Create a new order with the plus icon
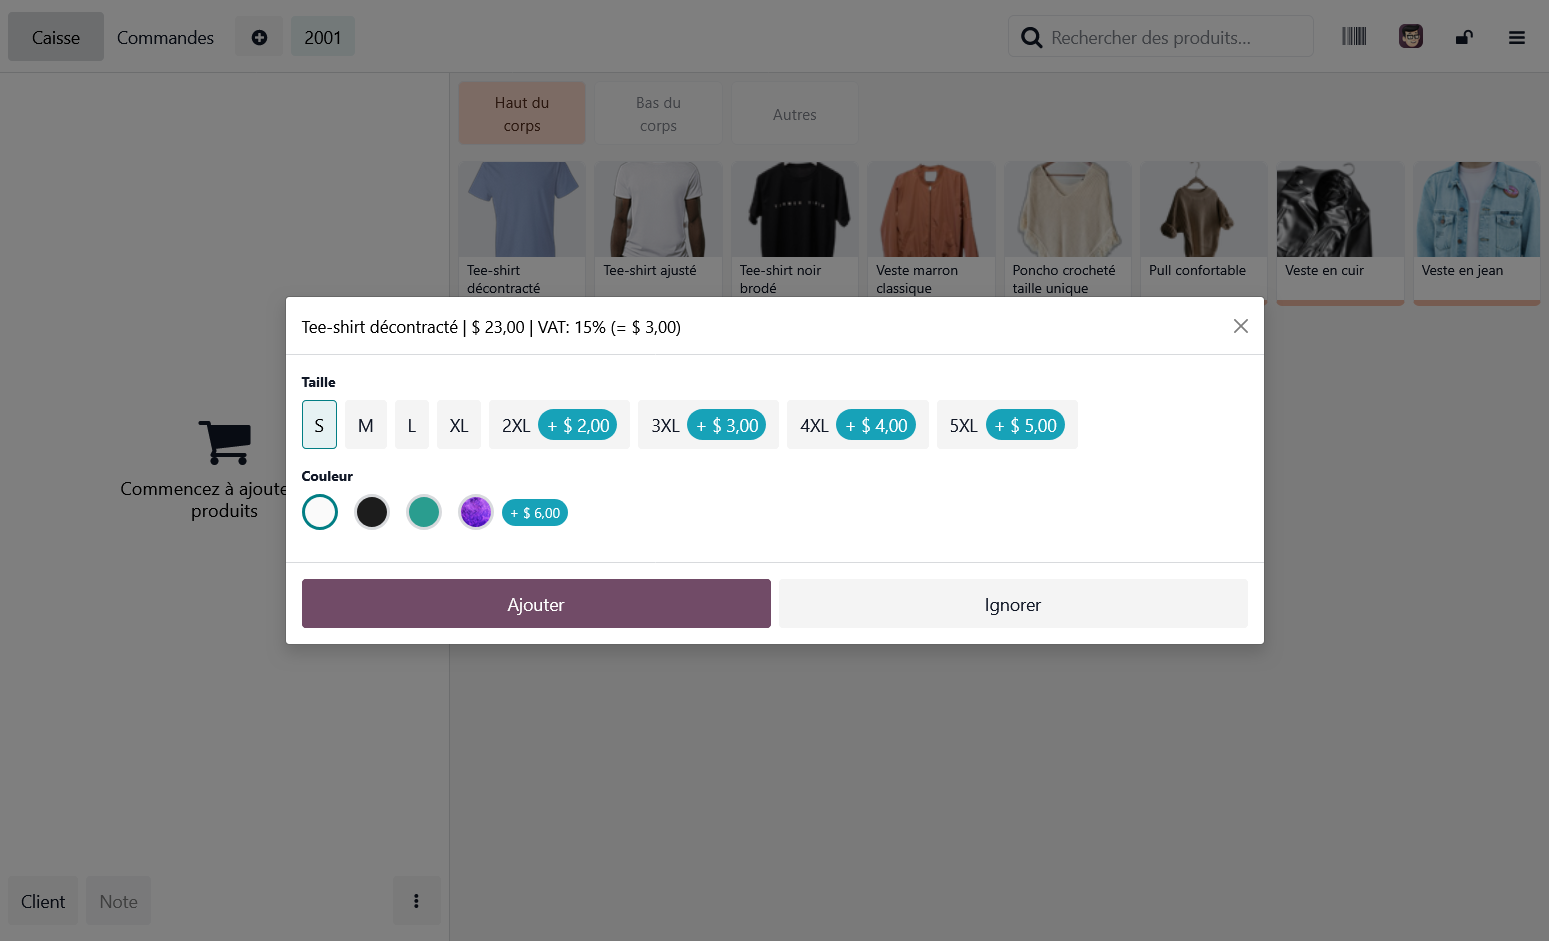The width and height of the screenshot is (1549, 941). point(258,36)
